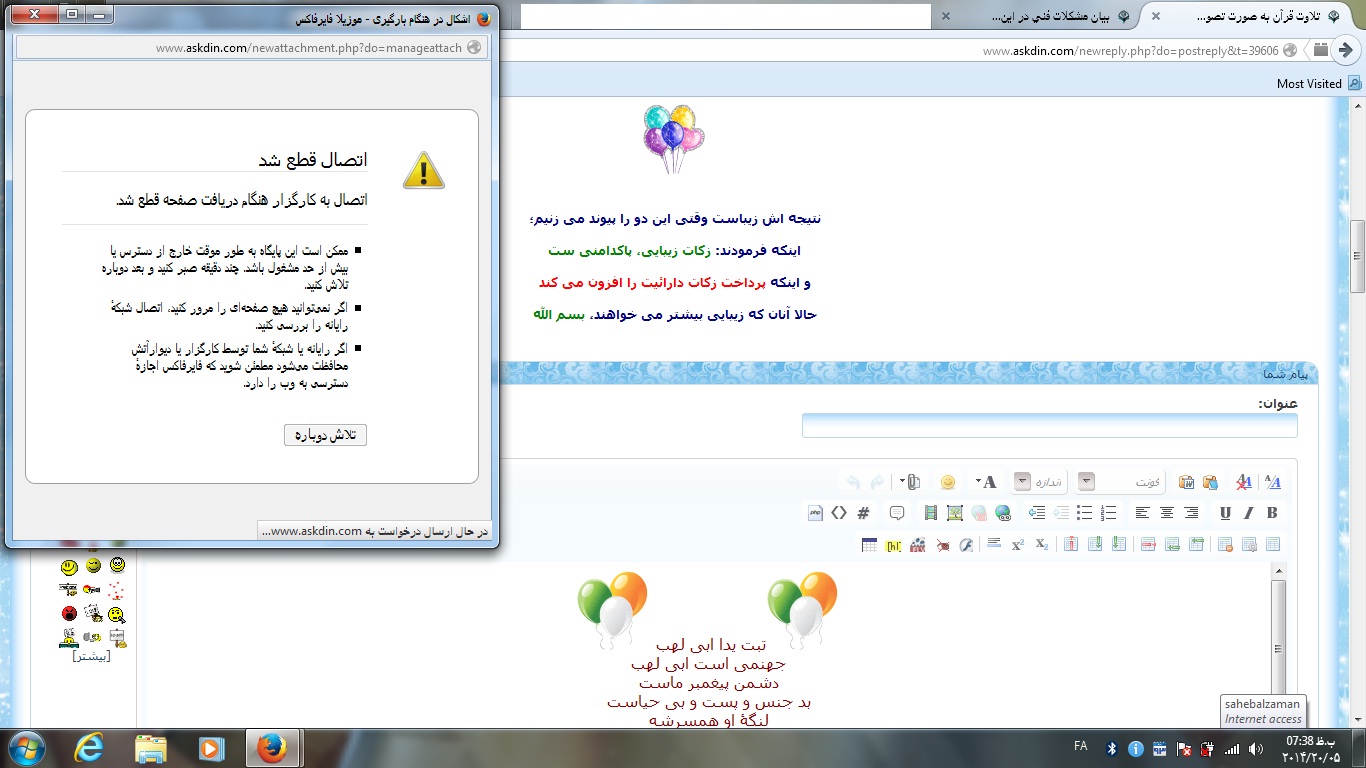
Task: Switch editor mode with A/A icon
Action: (1273, 482)
